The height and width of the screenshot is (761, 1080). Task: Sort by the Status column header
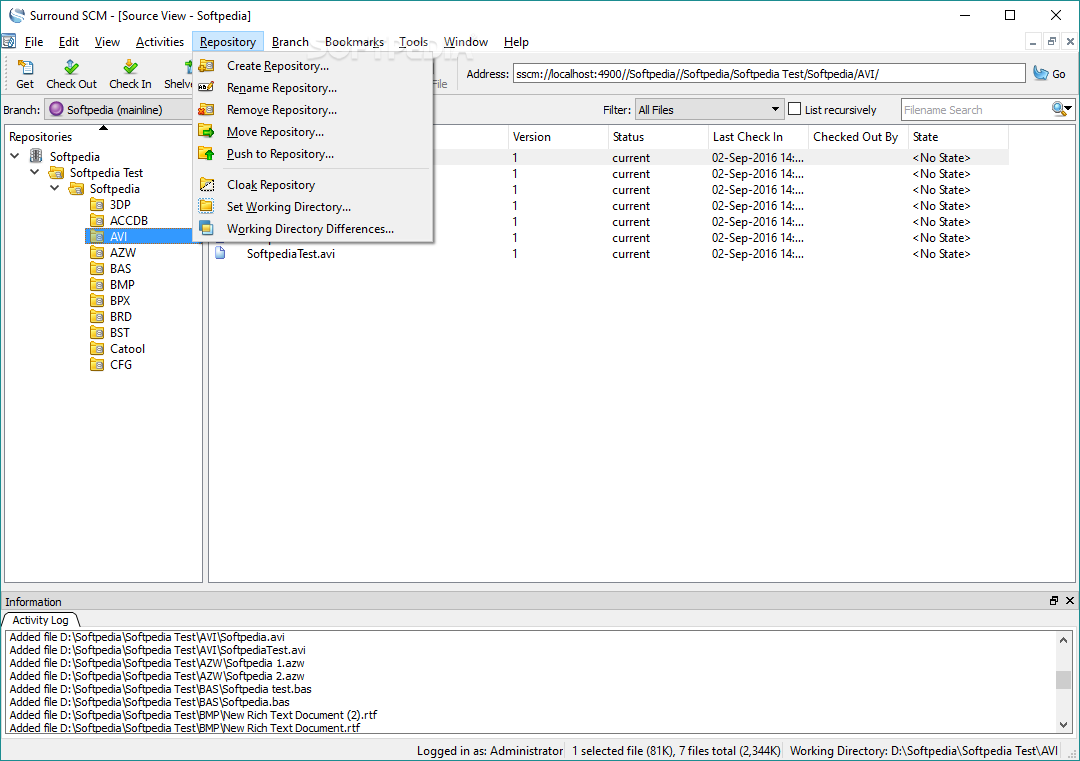[x=658, y=136]
